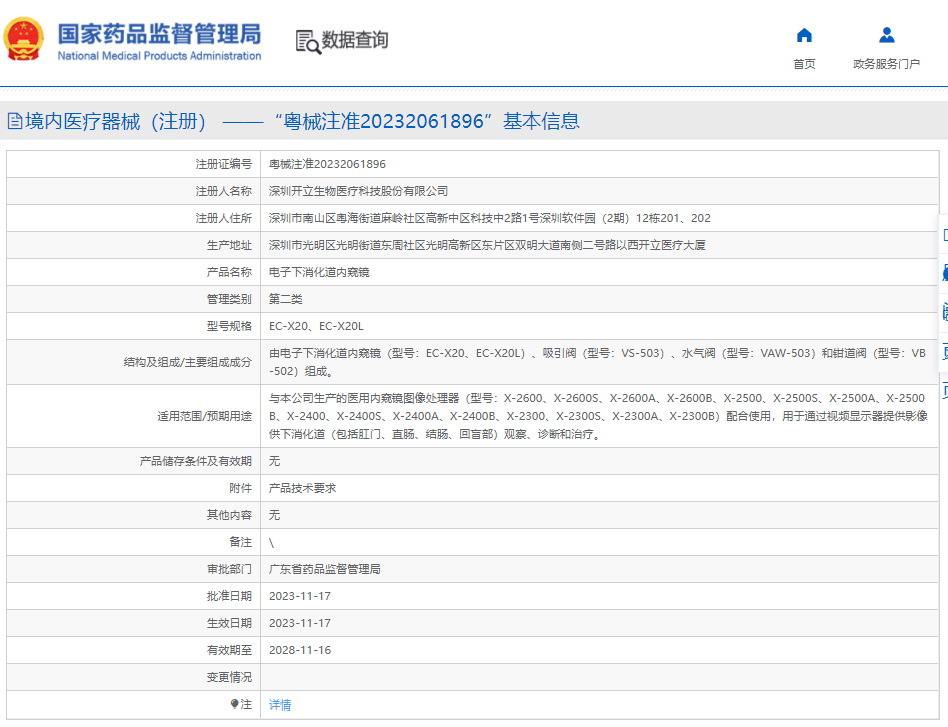Image resolution: width=948 pixels, height=727 pixels.
Task: Click the 无 value in 其他内容 row
Action: [274, 515]
